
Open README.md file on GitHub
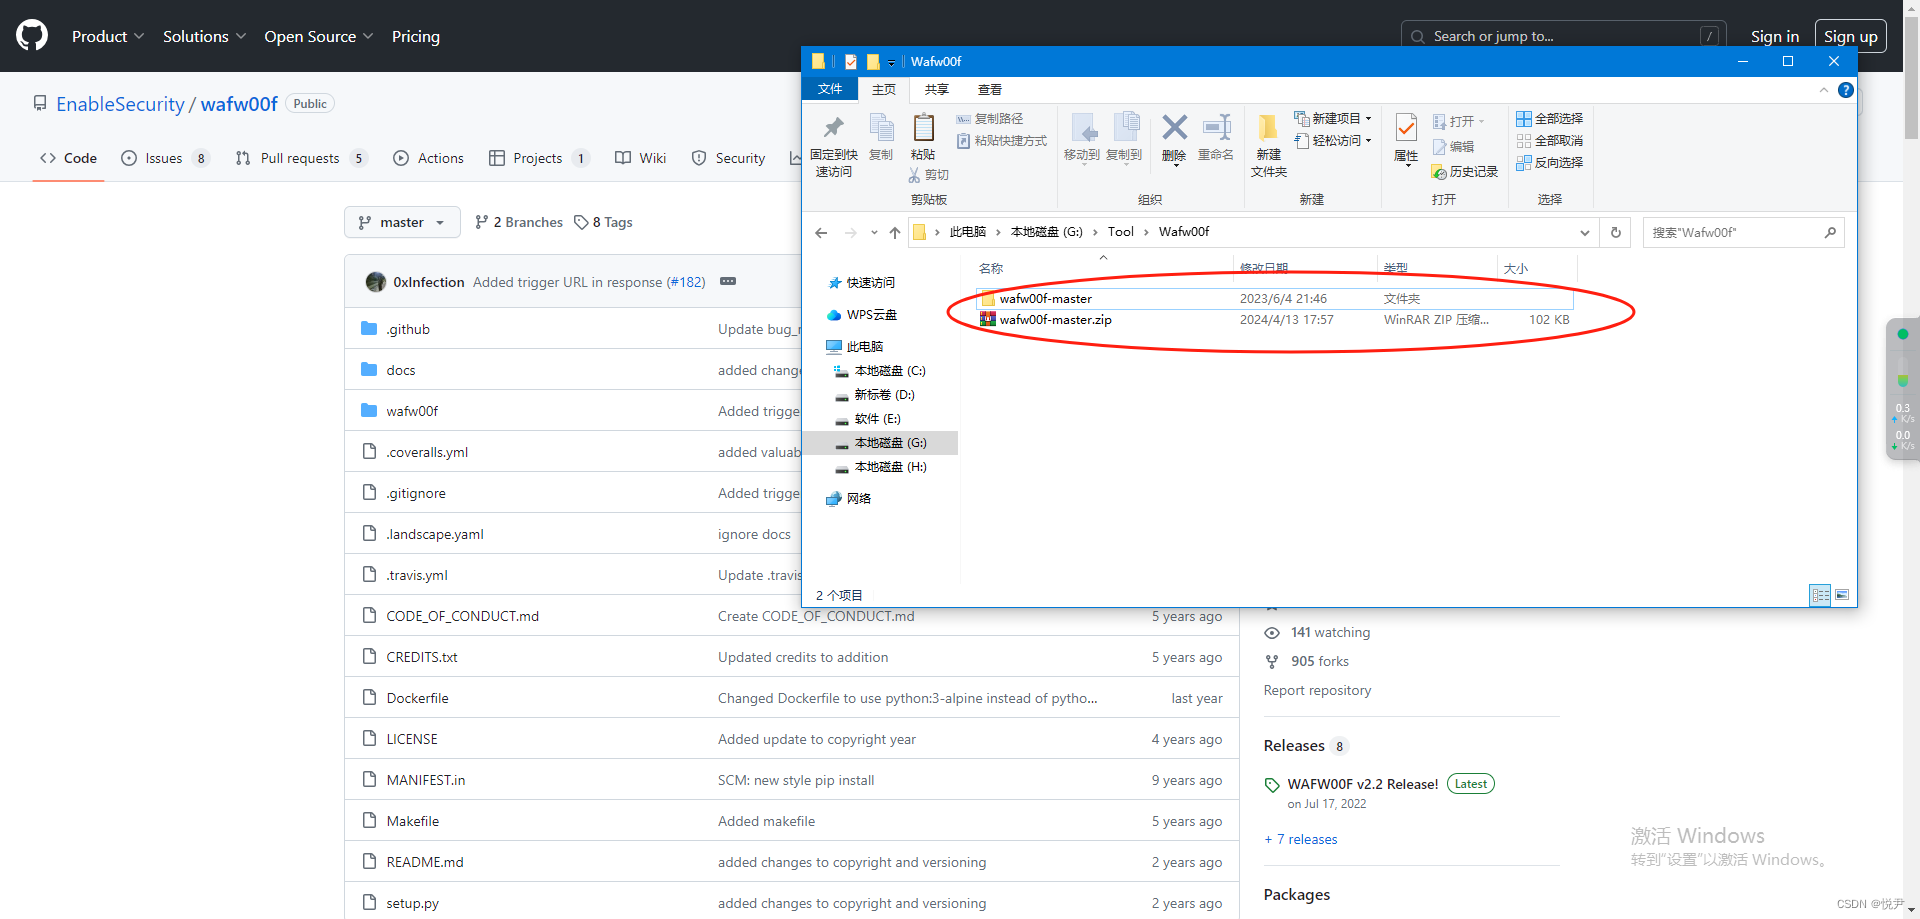[425, 862]
